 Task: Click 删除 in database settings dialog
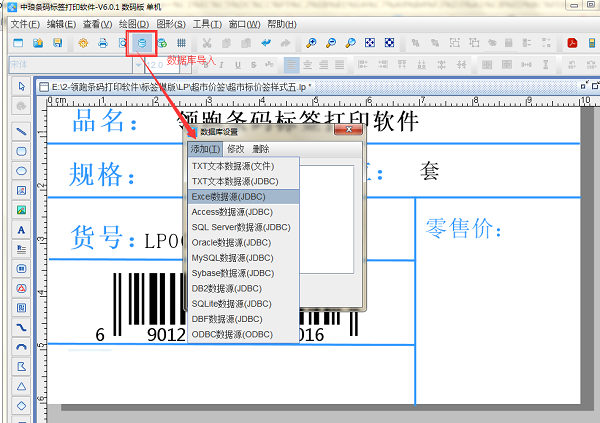point(260,148)
